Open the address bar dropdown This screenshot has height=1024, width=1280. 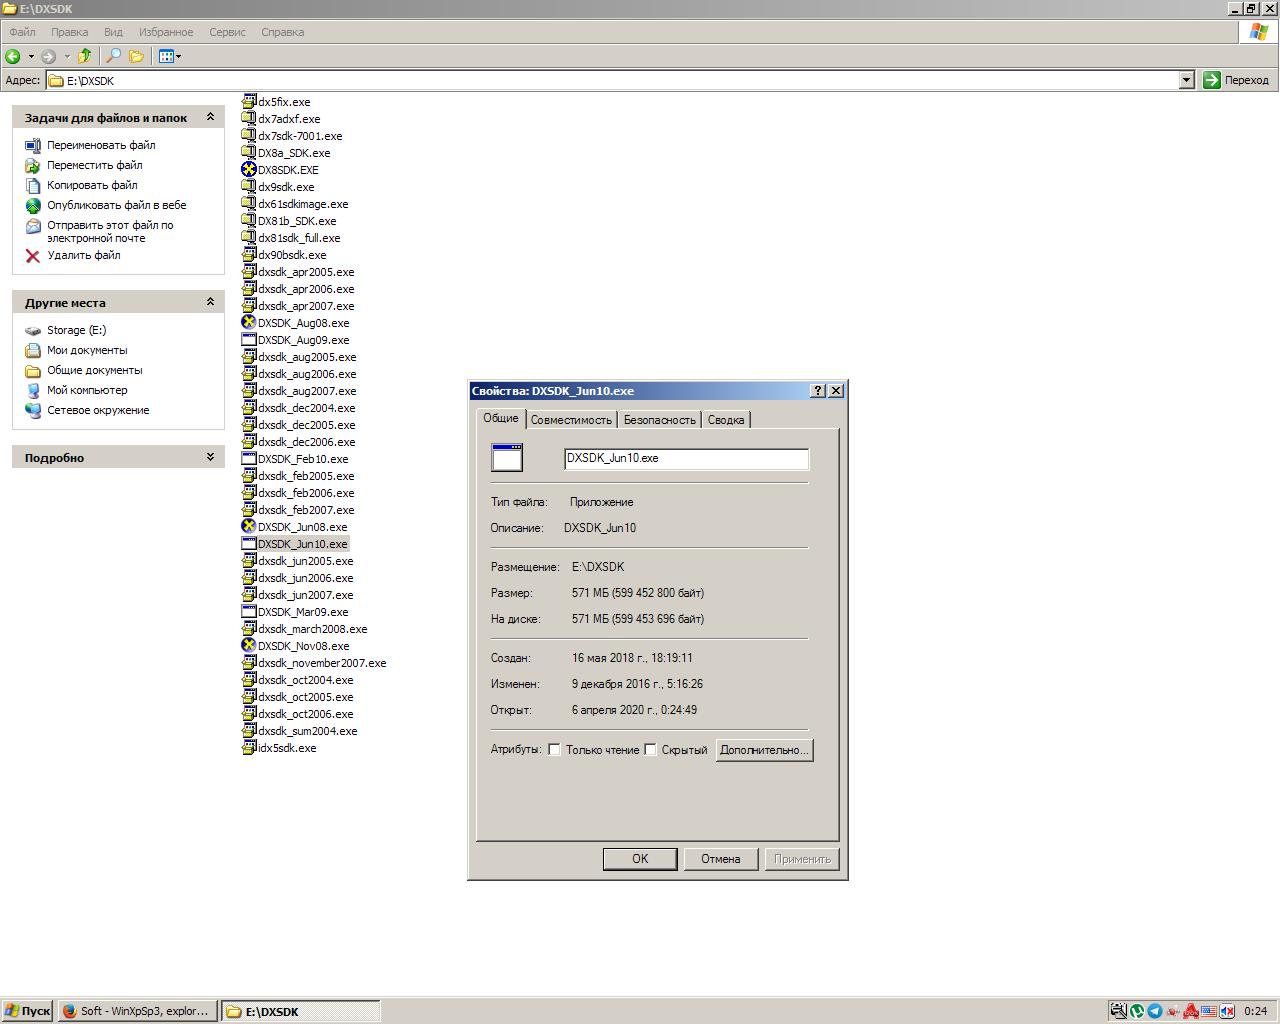point(1187,80)
